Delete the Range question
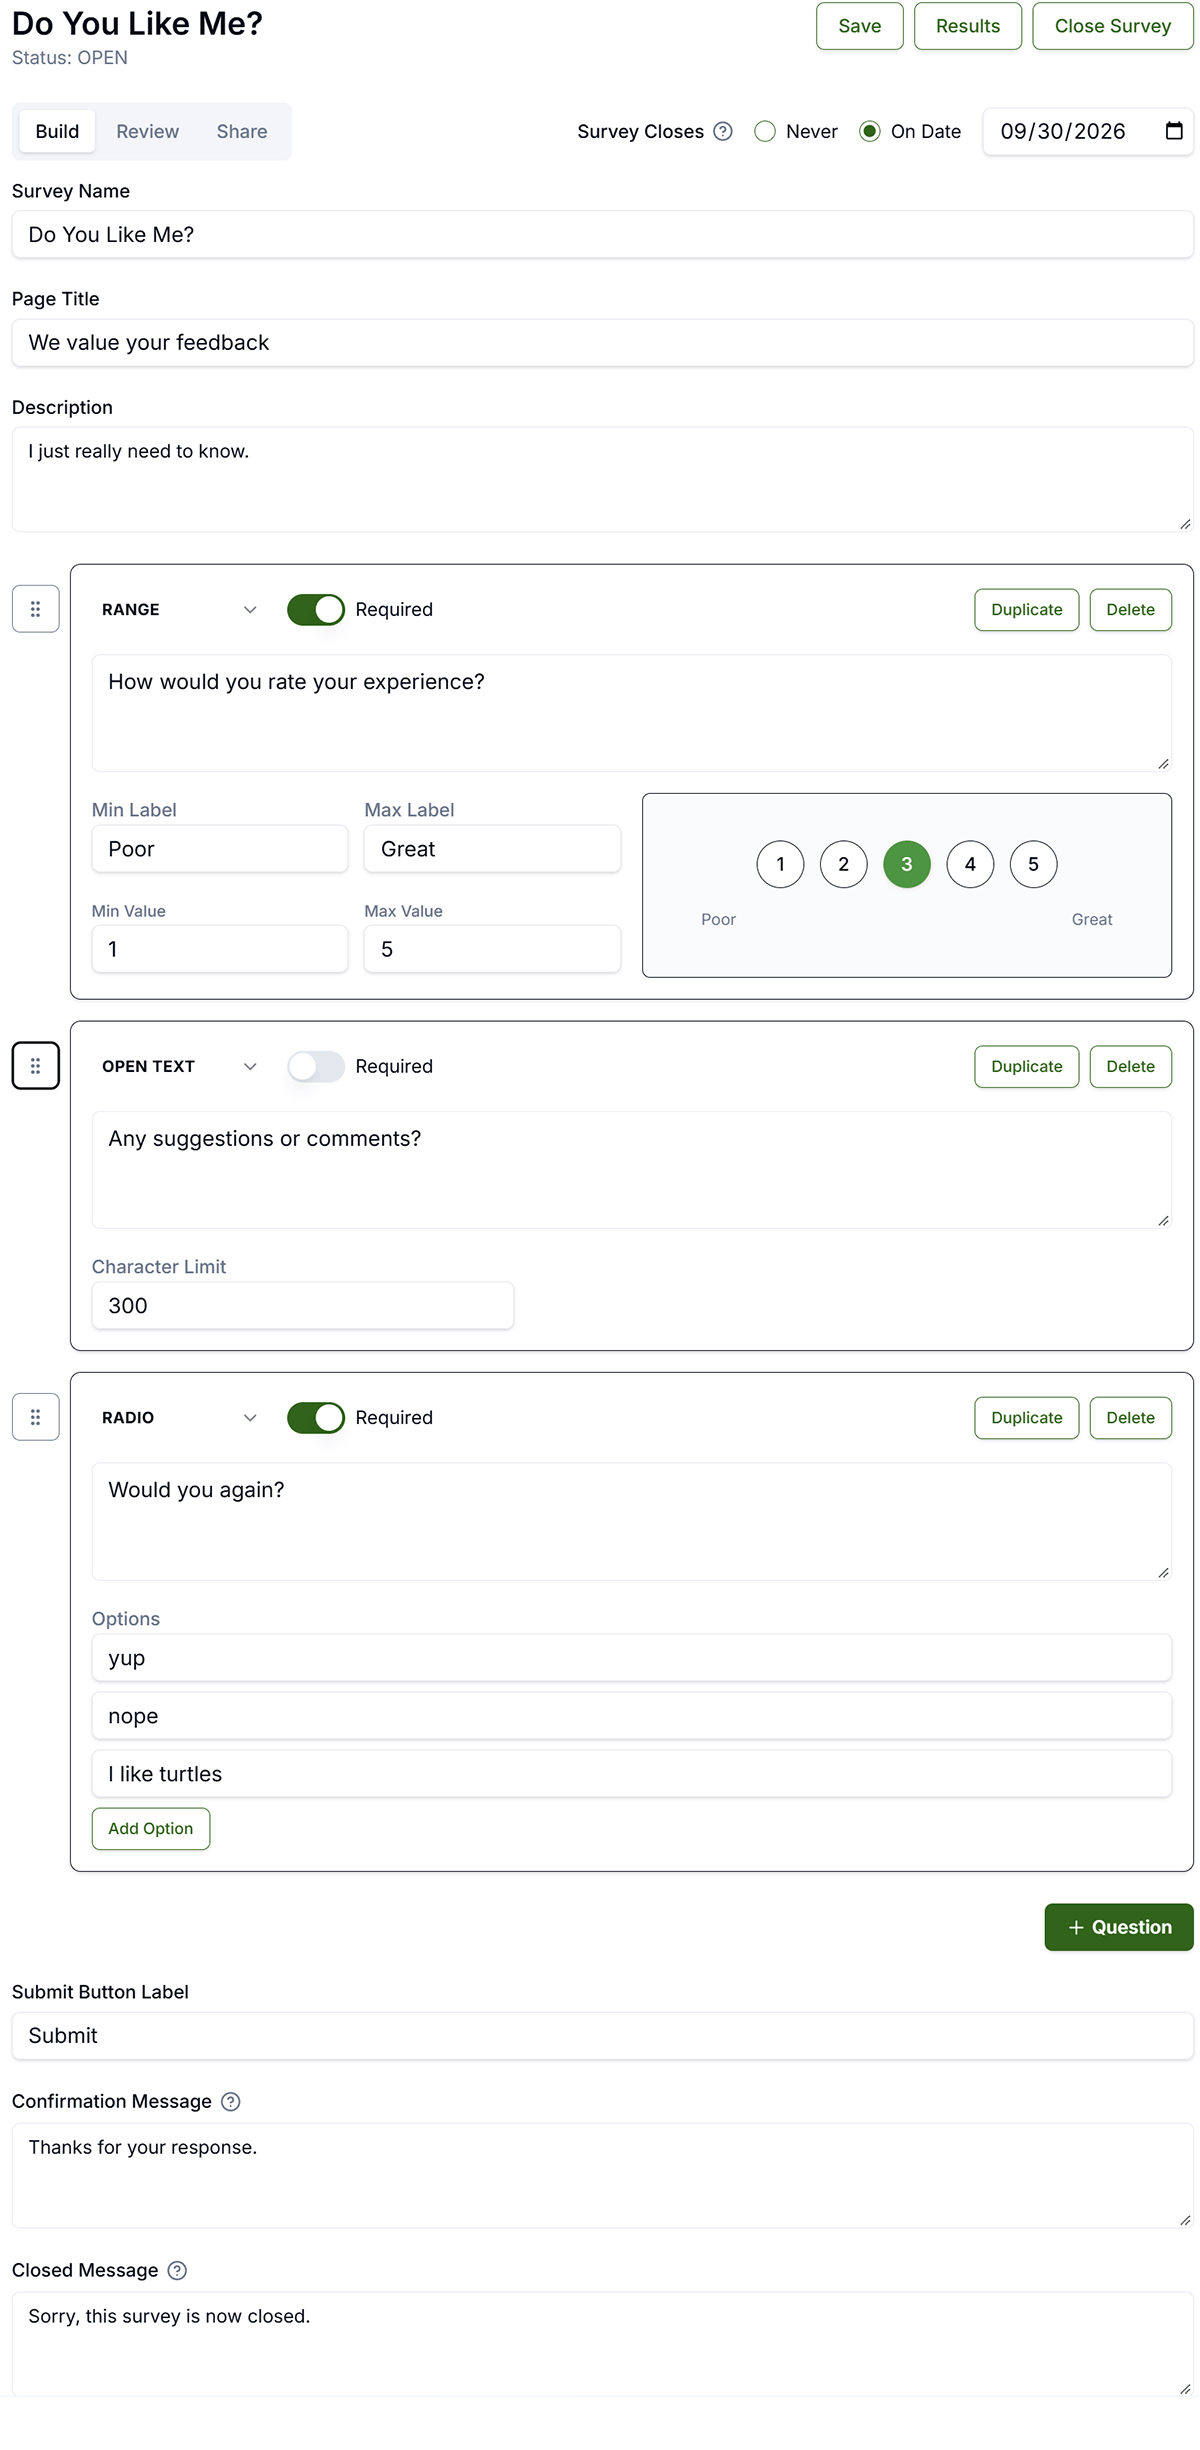 1131,609
